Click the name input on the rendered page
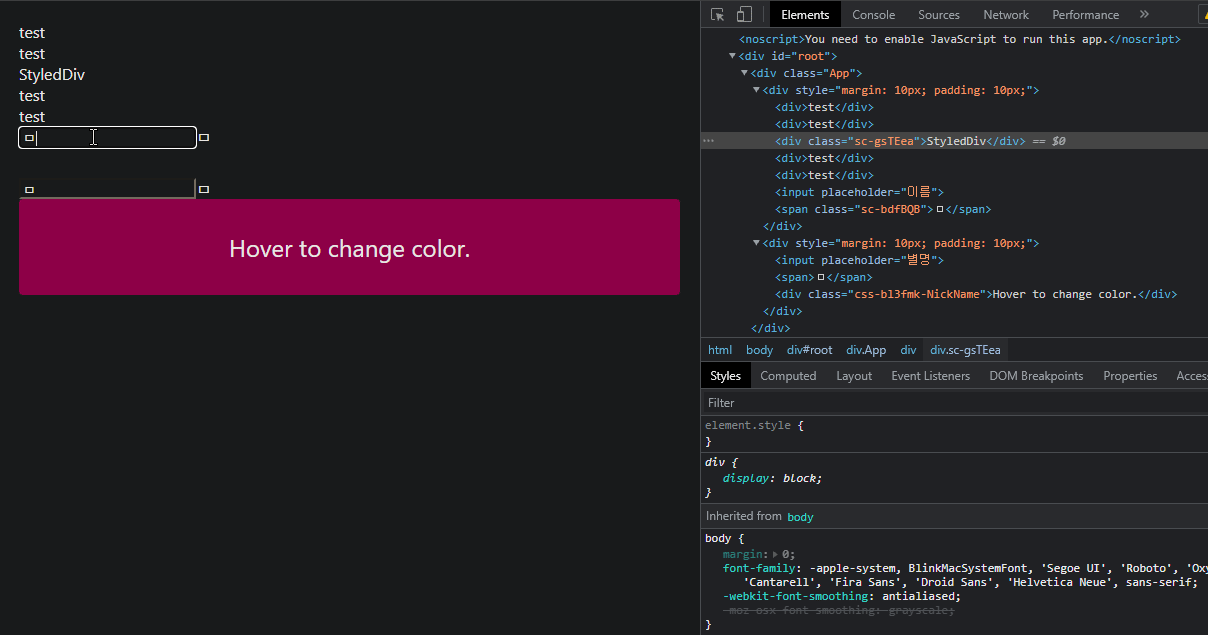Viewport: 1208px width, 635px height. (107, 137)
